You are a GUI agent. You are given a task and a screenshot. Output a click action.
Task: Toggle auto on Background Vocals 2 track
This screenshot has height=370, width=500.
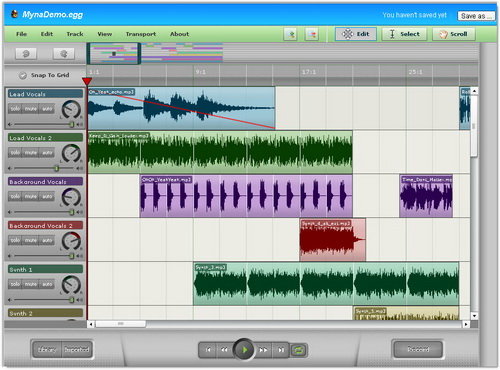coord(47,240)
